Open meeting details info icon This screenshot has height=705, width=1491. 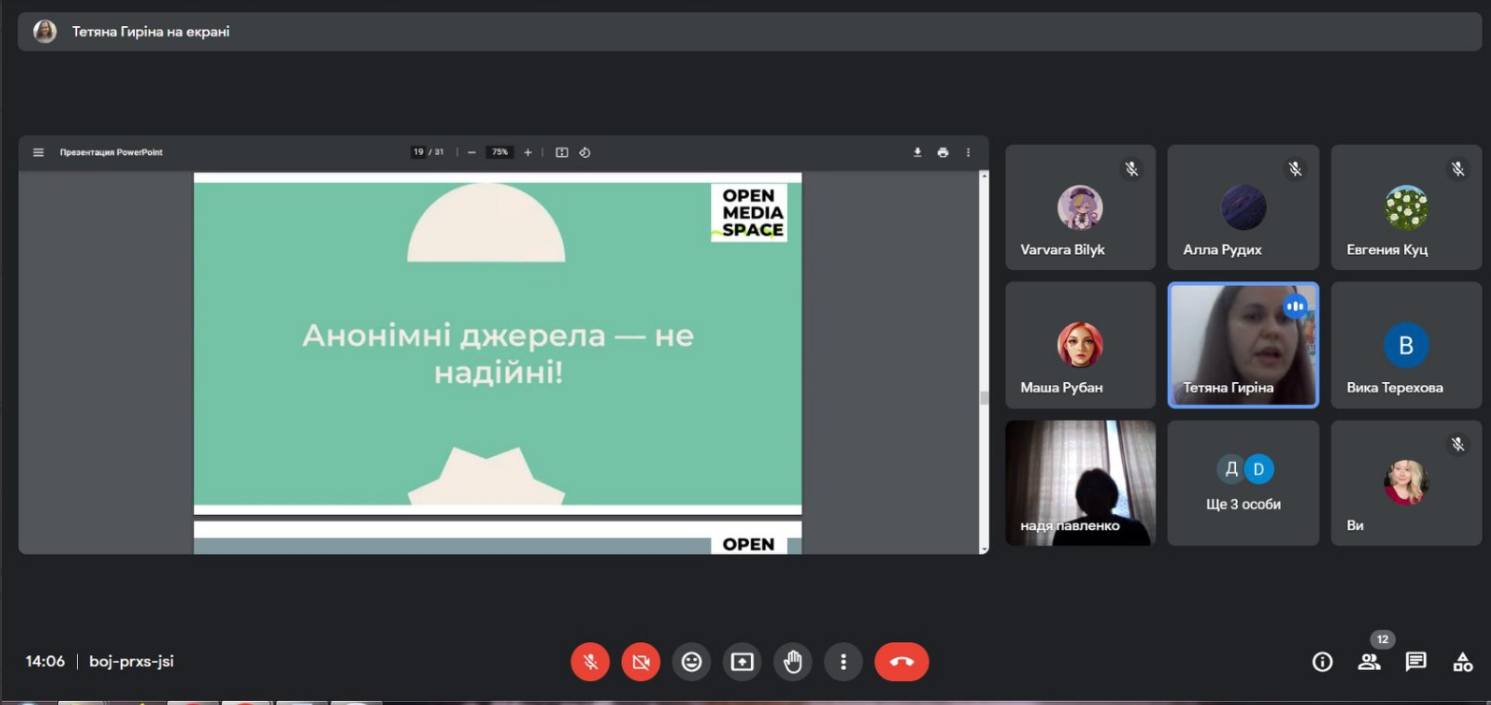click(x=1323, y=662)
